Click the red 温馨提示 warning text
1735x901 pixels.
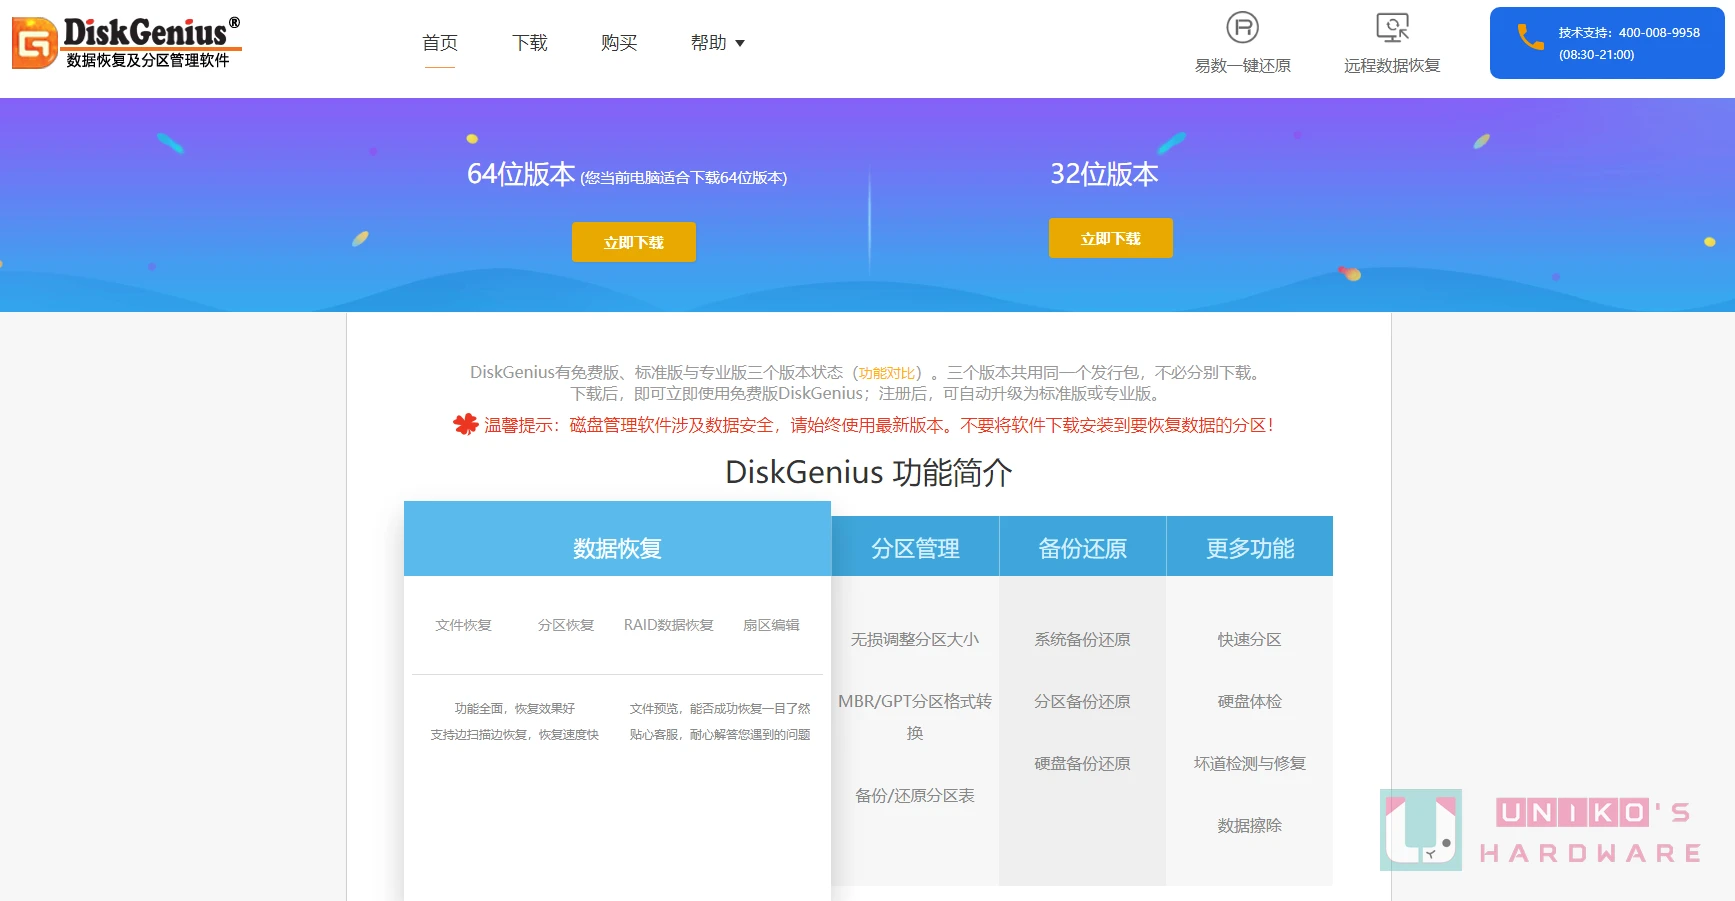coord(879,425)
